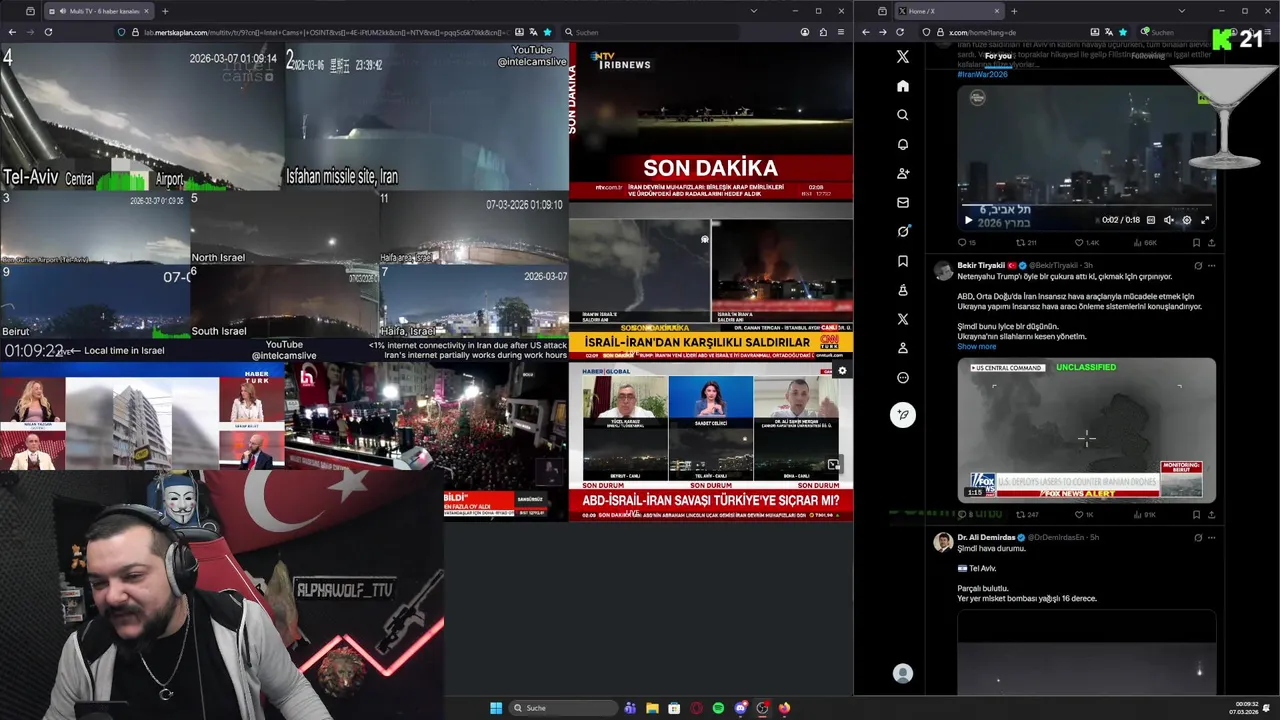Image resolution: width=1280 pixels, height=720 pixels.
Task: Open Firefox account icon in Multi TV window
Action: click(805, 32)
